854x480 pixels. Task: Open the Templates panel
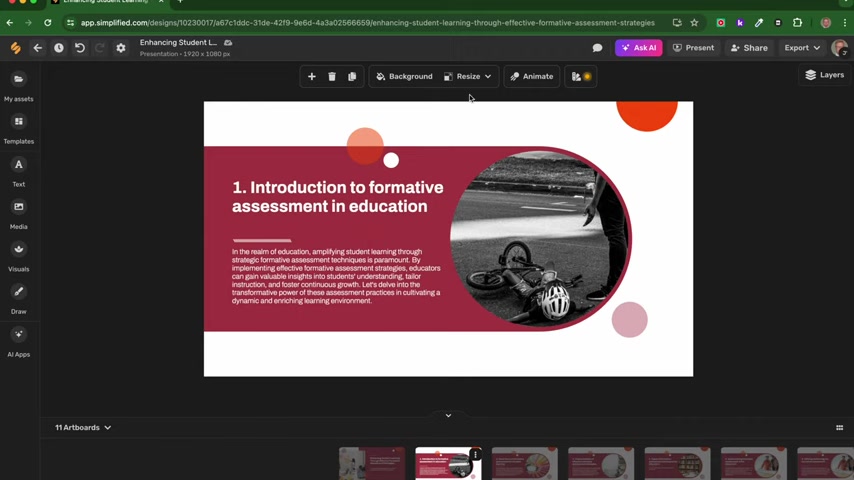click(x=18, y=127)
